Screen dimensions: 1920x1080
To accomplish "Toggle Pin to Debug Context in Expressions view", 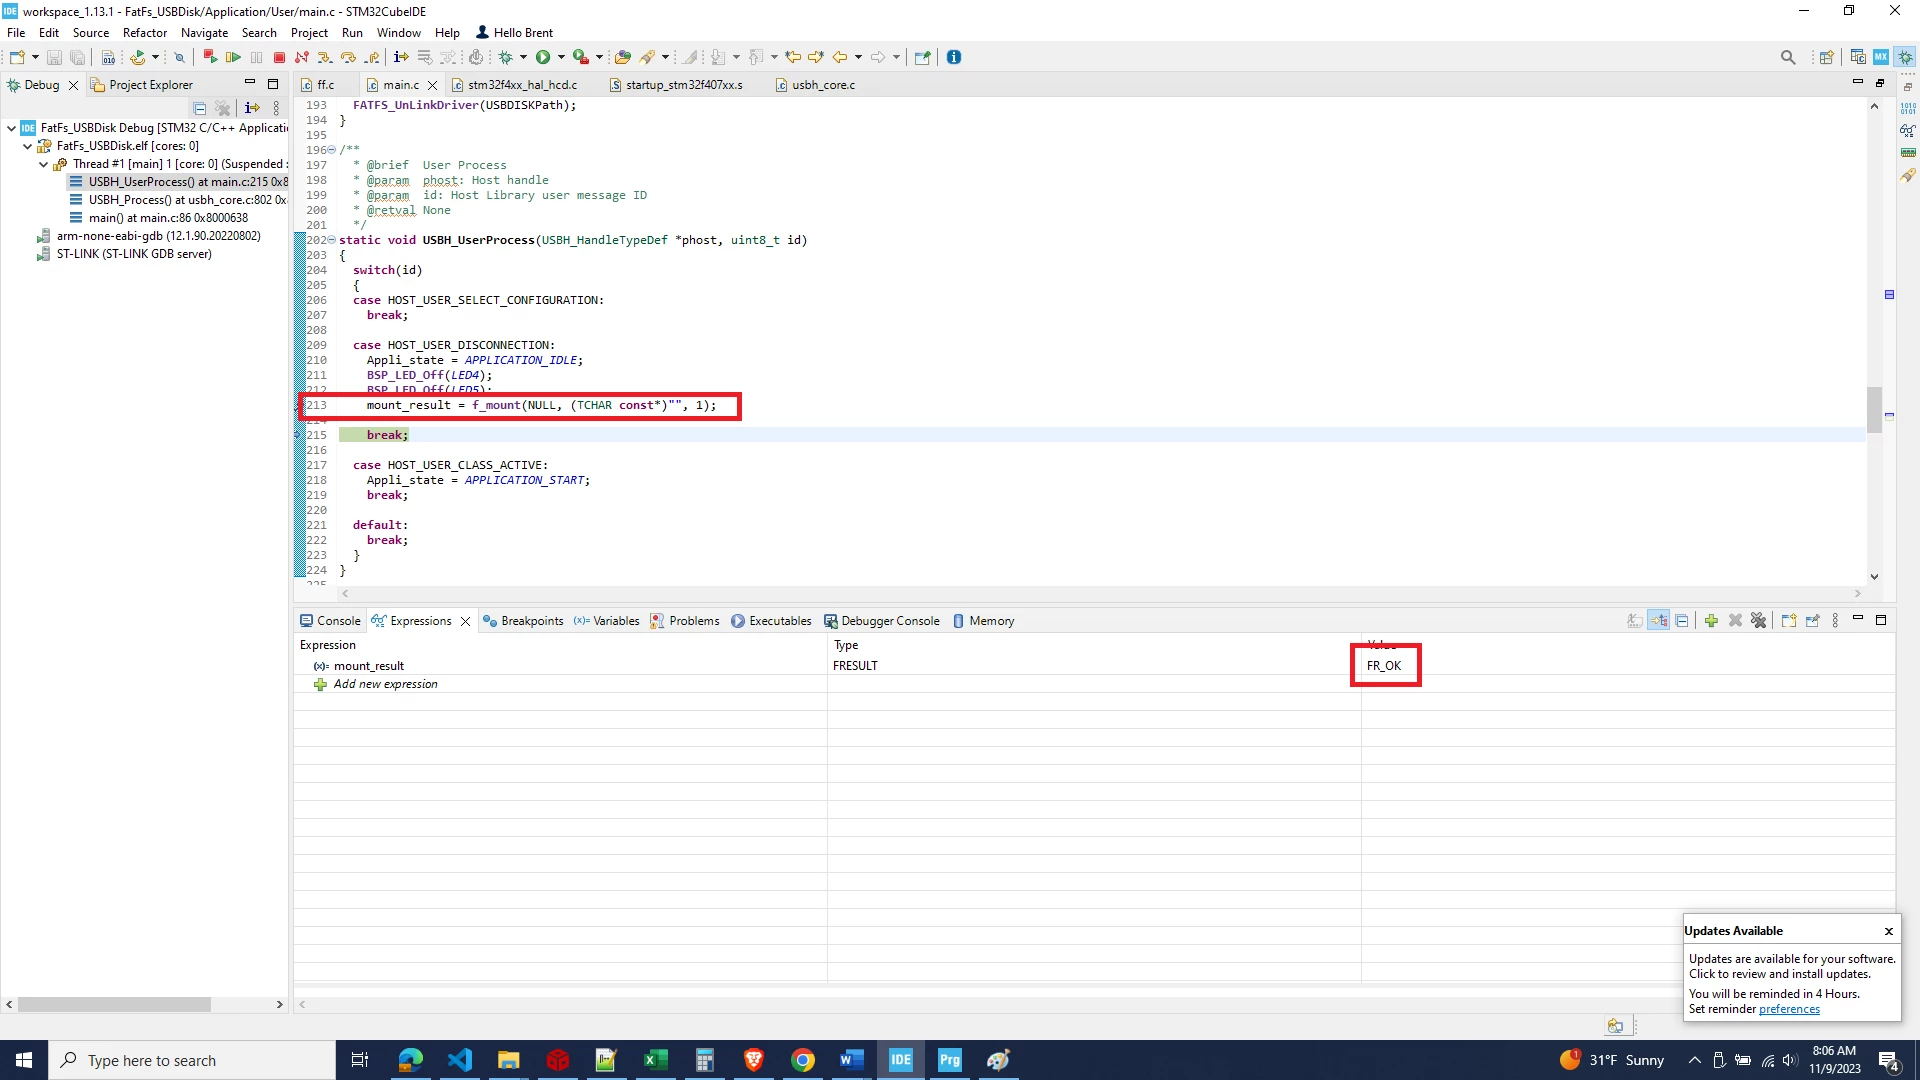I will (x=1813, y=621).
